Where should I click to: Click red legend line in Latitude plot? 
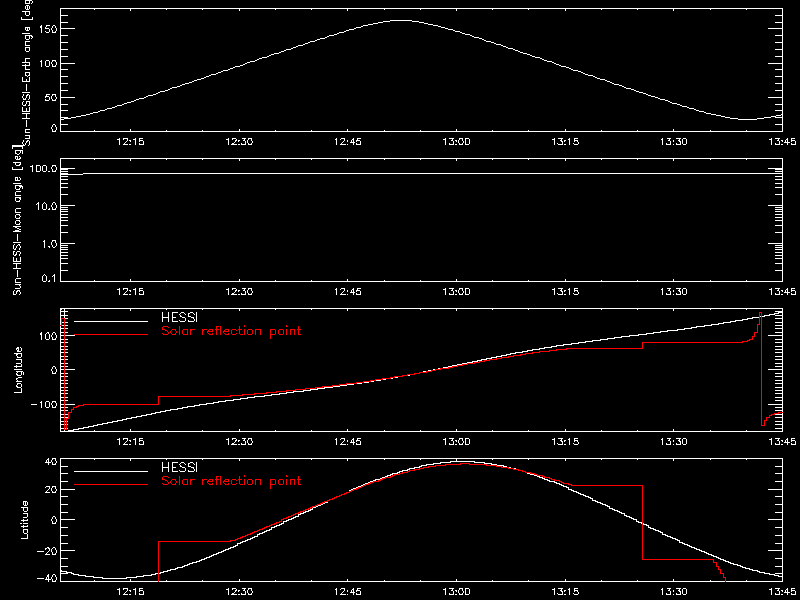111,484
